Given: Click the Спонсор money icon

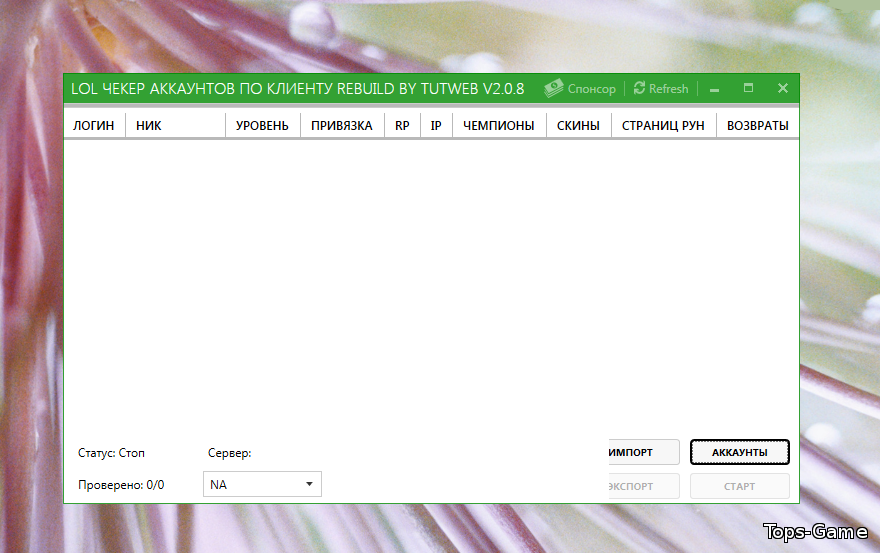Looking at the screenshot, I should pos(553,89).
